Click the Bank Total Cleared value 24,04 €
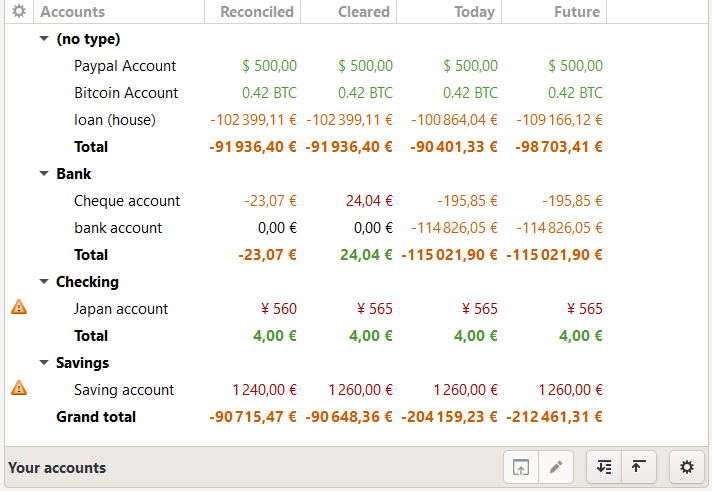 [366, 255]
